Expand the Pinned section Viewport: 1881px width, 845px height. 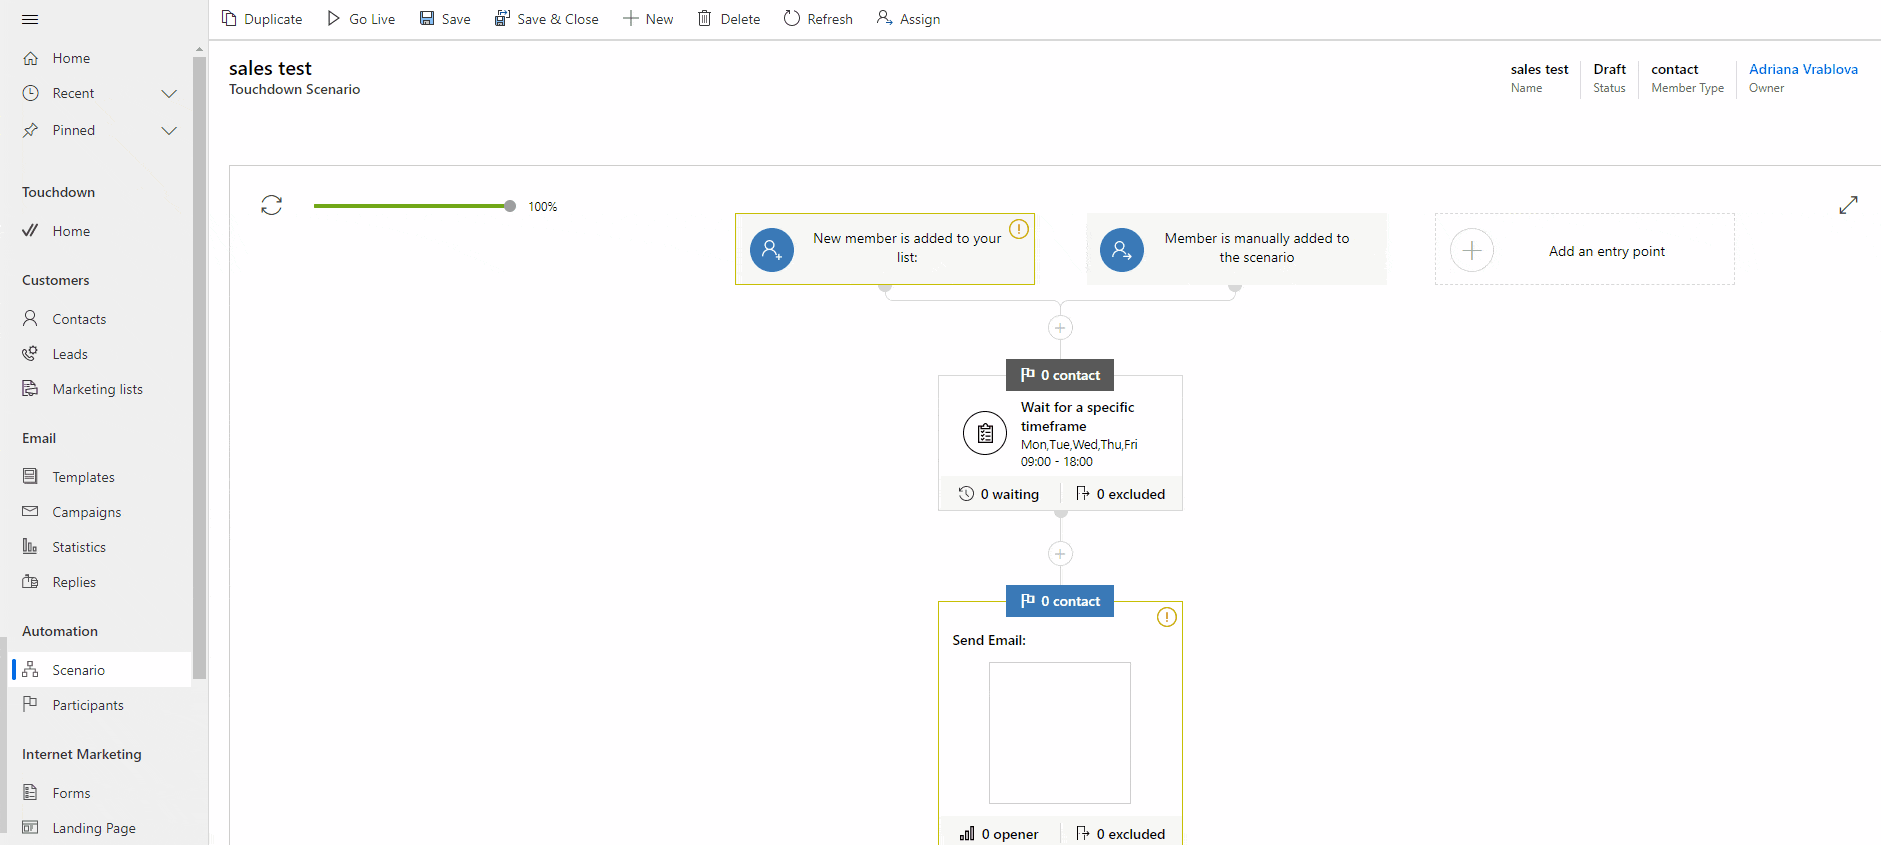(x=169, y=131)
